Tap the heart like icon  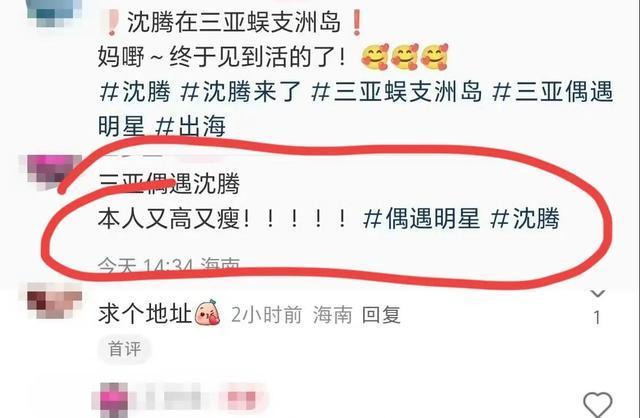598,404
